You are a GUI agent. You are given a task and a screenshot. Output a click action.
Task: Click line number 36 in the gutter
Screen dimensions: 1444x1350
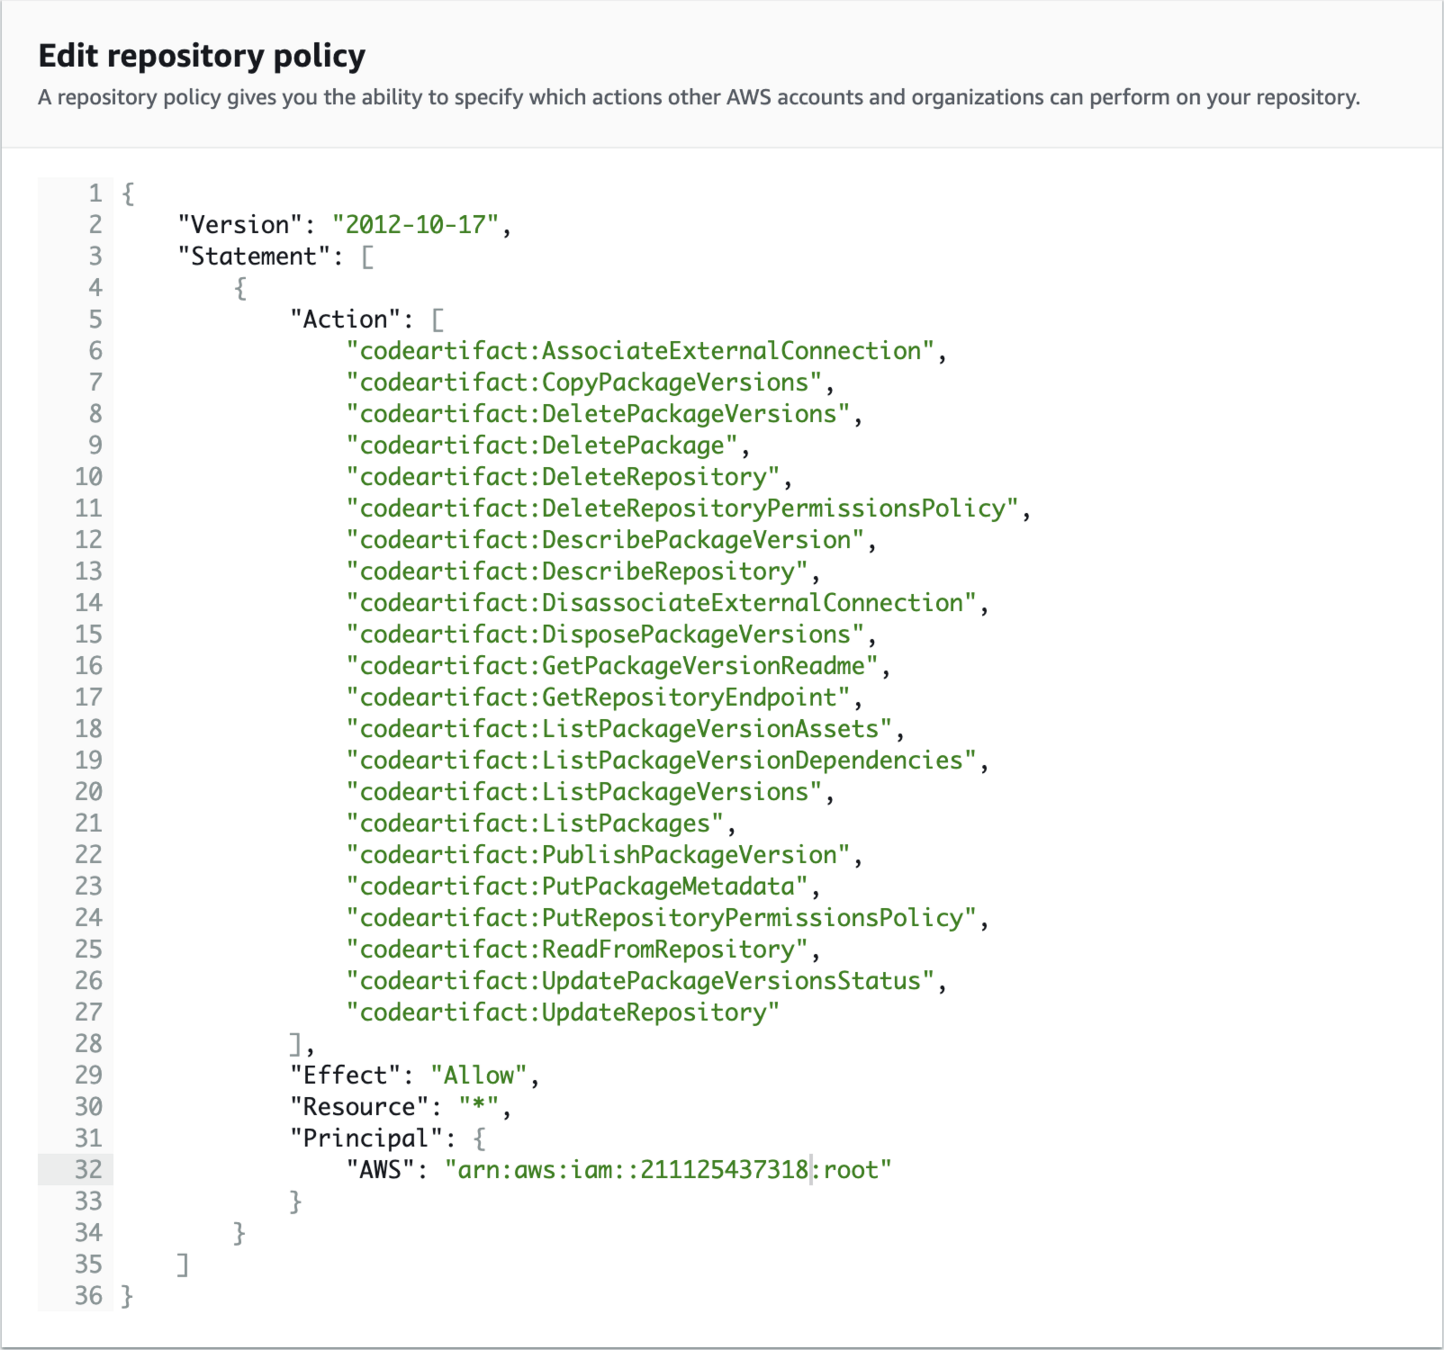[88, 1296]
